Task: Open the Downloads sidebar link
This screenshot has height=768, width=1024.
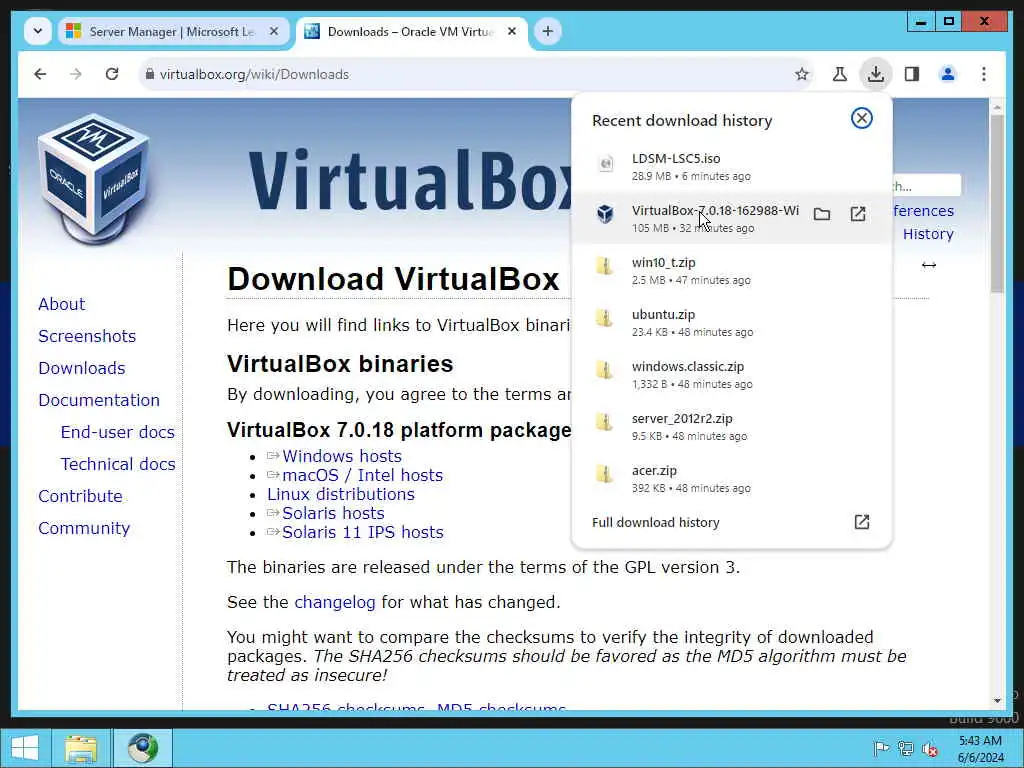Action: [x=82, y=368]
